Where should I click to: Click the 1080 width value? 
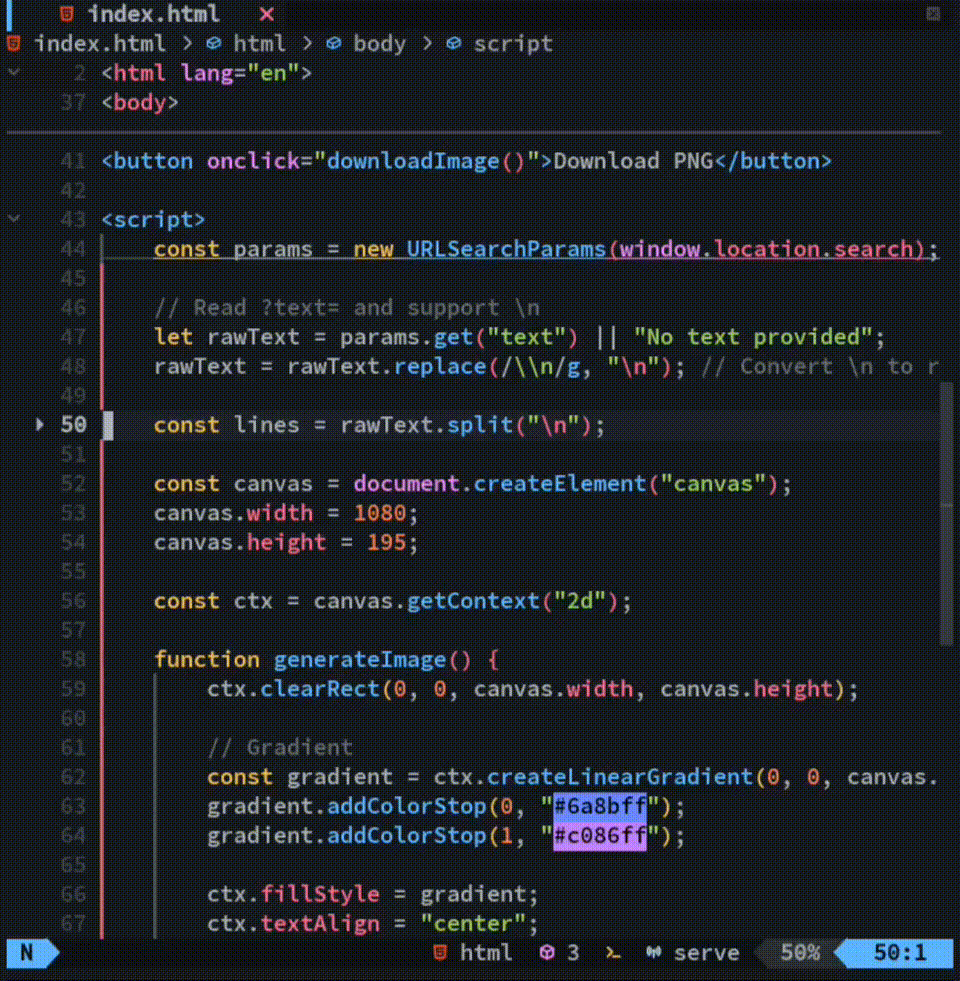[x=379, y=513]
